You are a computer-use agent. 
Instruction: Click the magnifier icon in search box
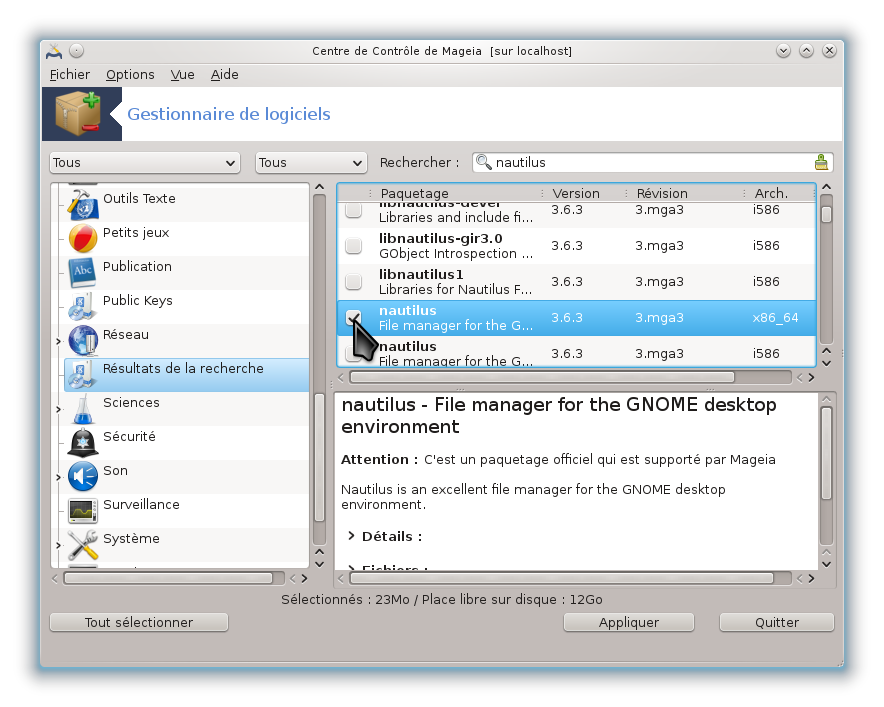(483, 162)
